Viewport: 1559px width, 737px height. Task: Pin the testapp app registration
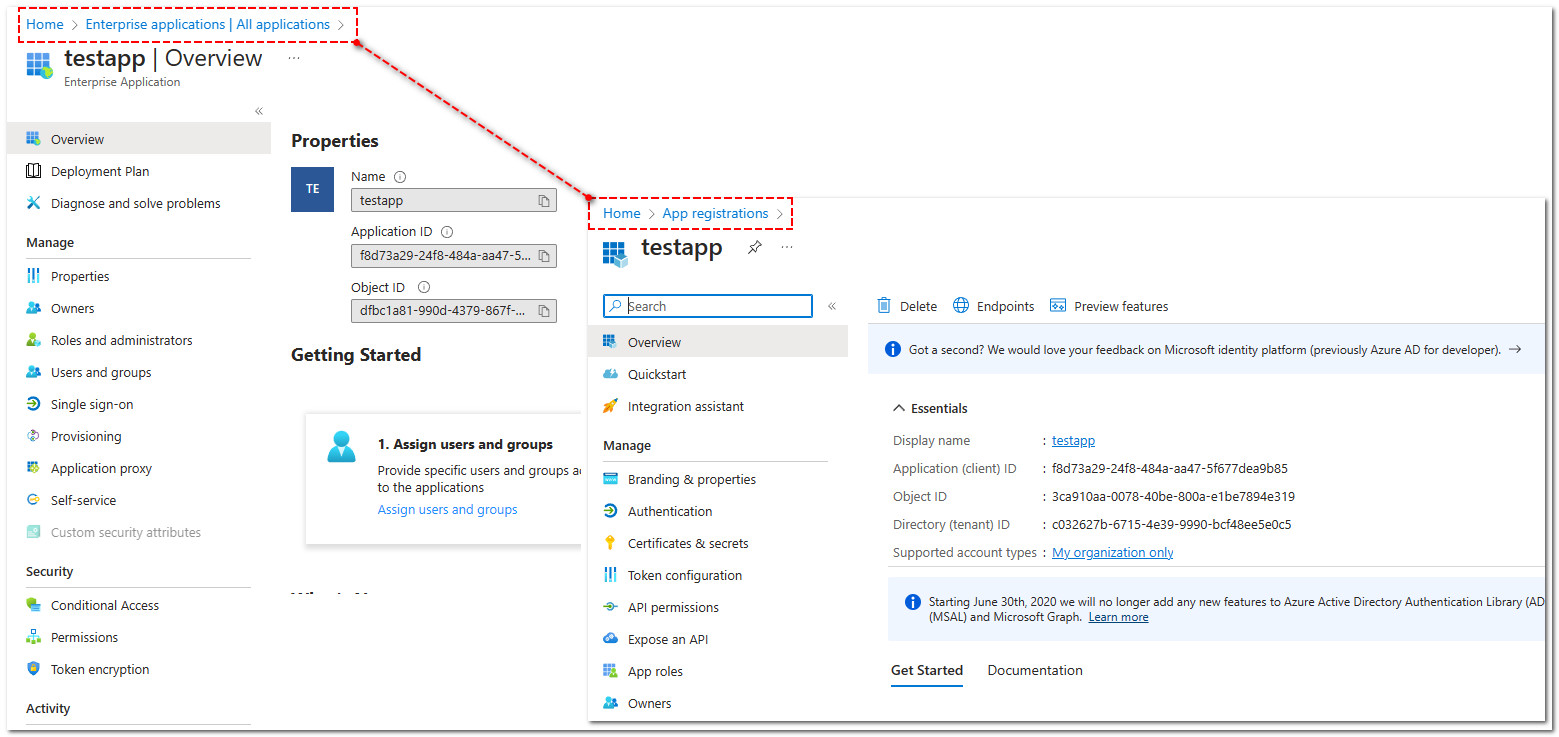click(x=755, y=247)
